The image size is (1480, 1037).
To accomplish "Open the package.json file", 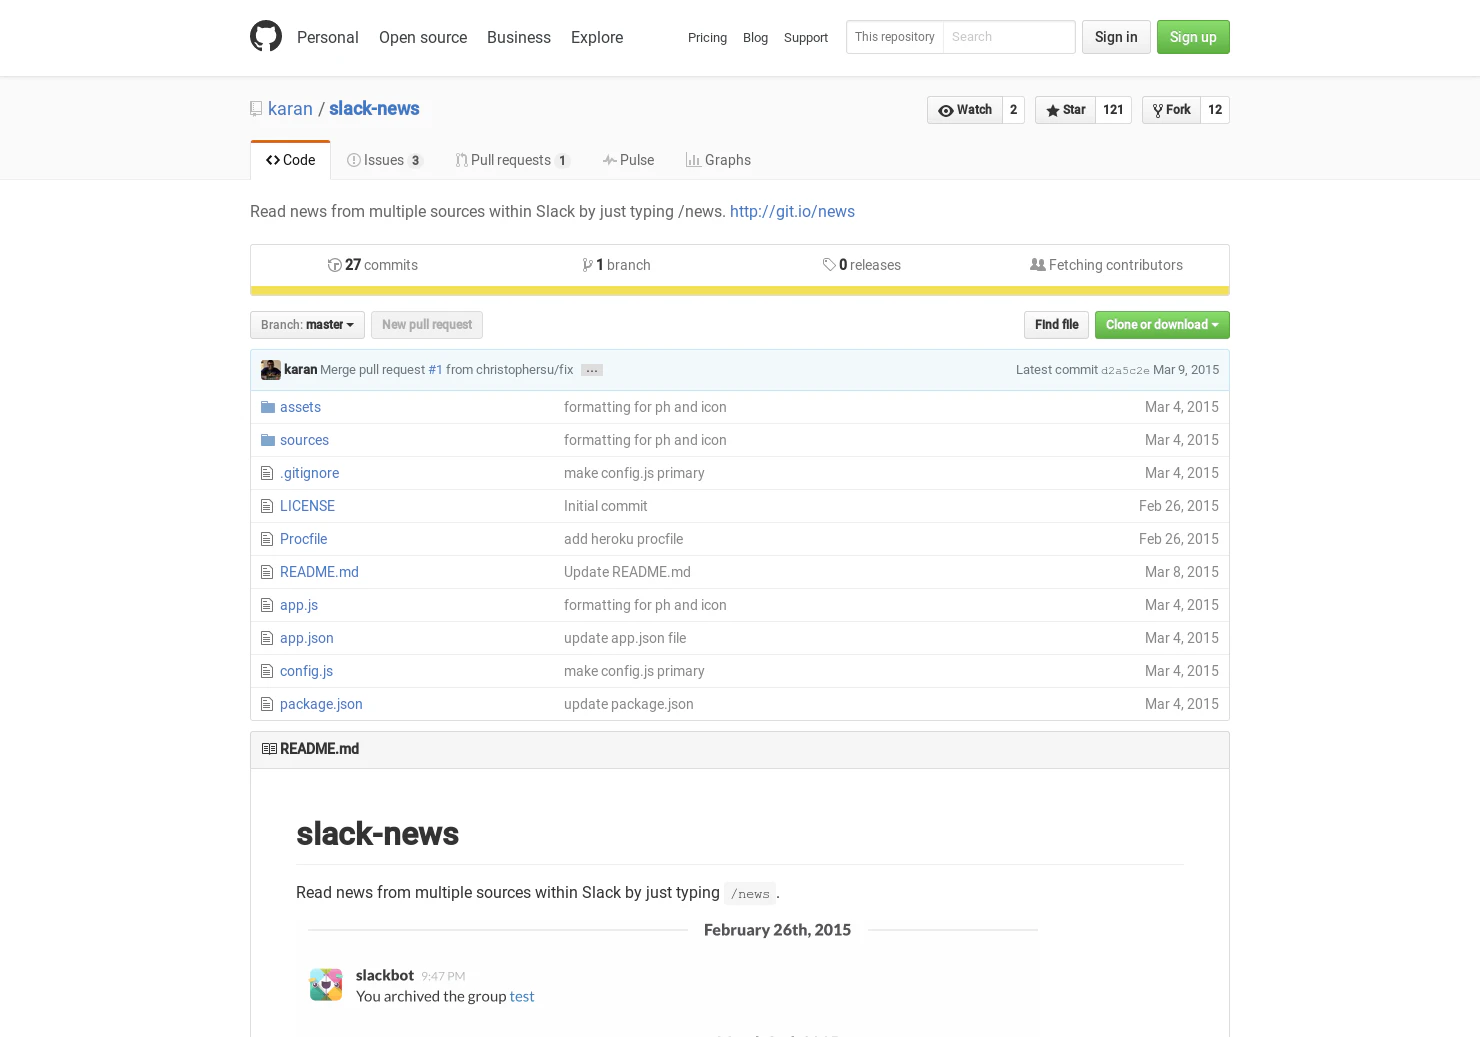I will coord(321,704).
